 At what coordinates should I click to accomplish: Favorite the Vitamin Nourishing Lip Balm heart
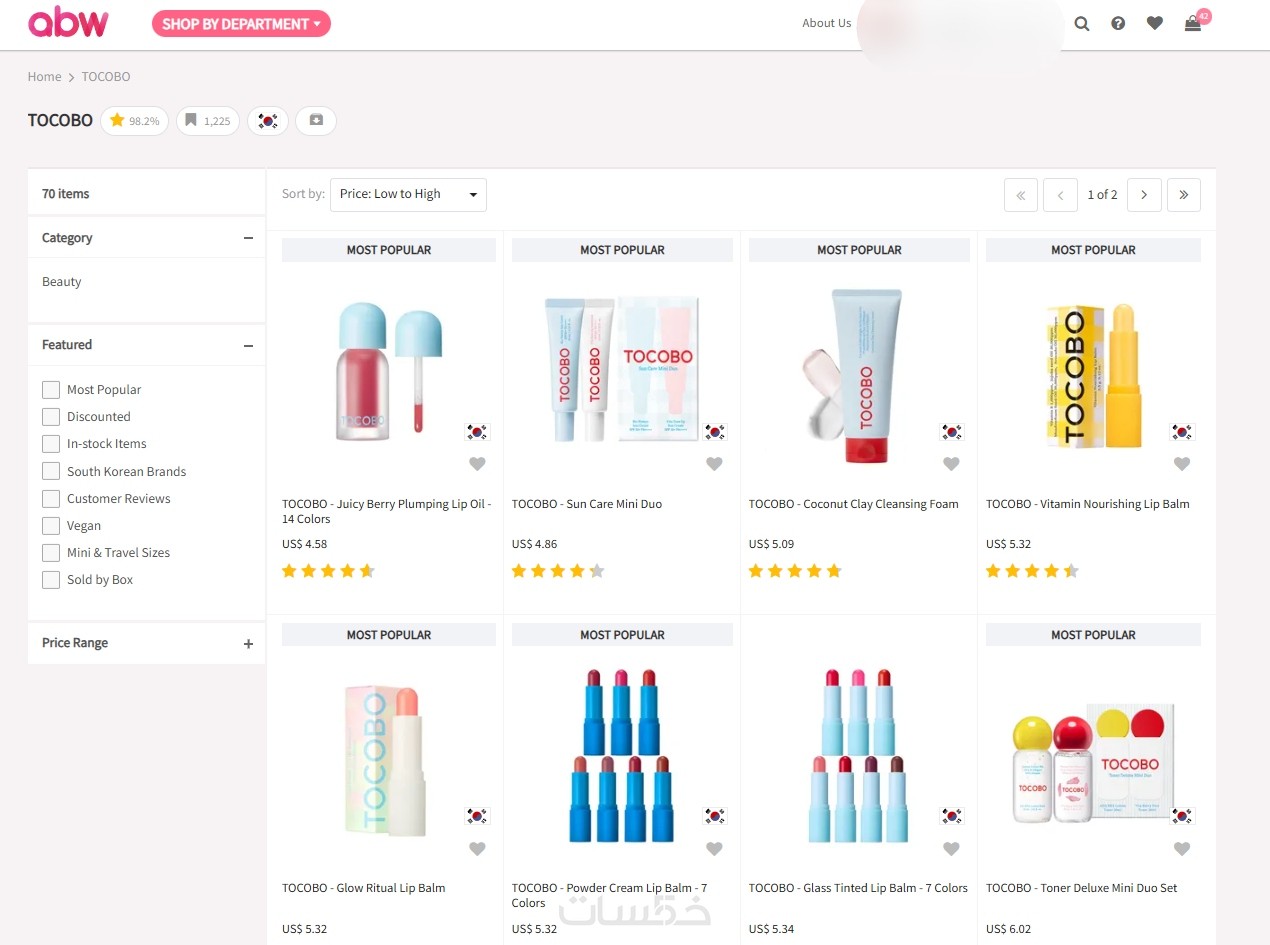tap(1182, 464)
